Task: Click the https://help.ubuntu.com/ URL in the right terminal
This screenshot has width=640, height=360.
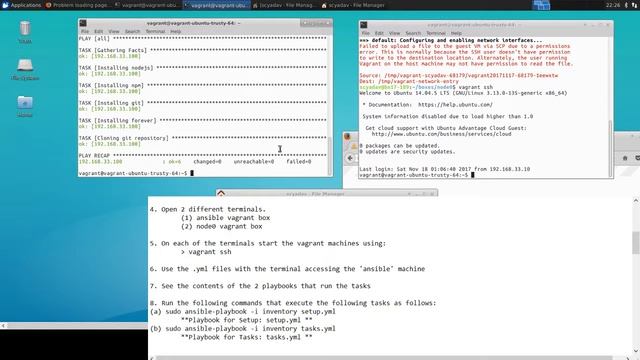Action: [455, 104]
